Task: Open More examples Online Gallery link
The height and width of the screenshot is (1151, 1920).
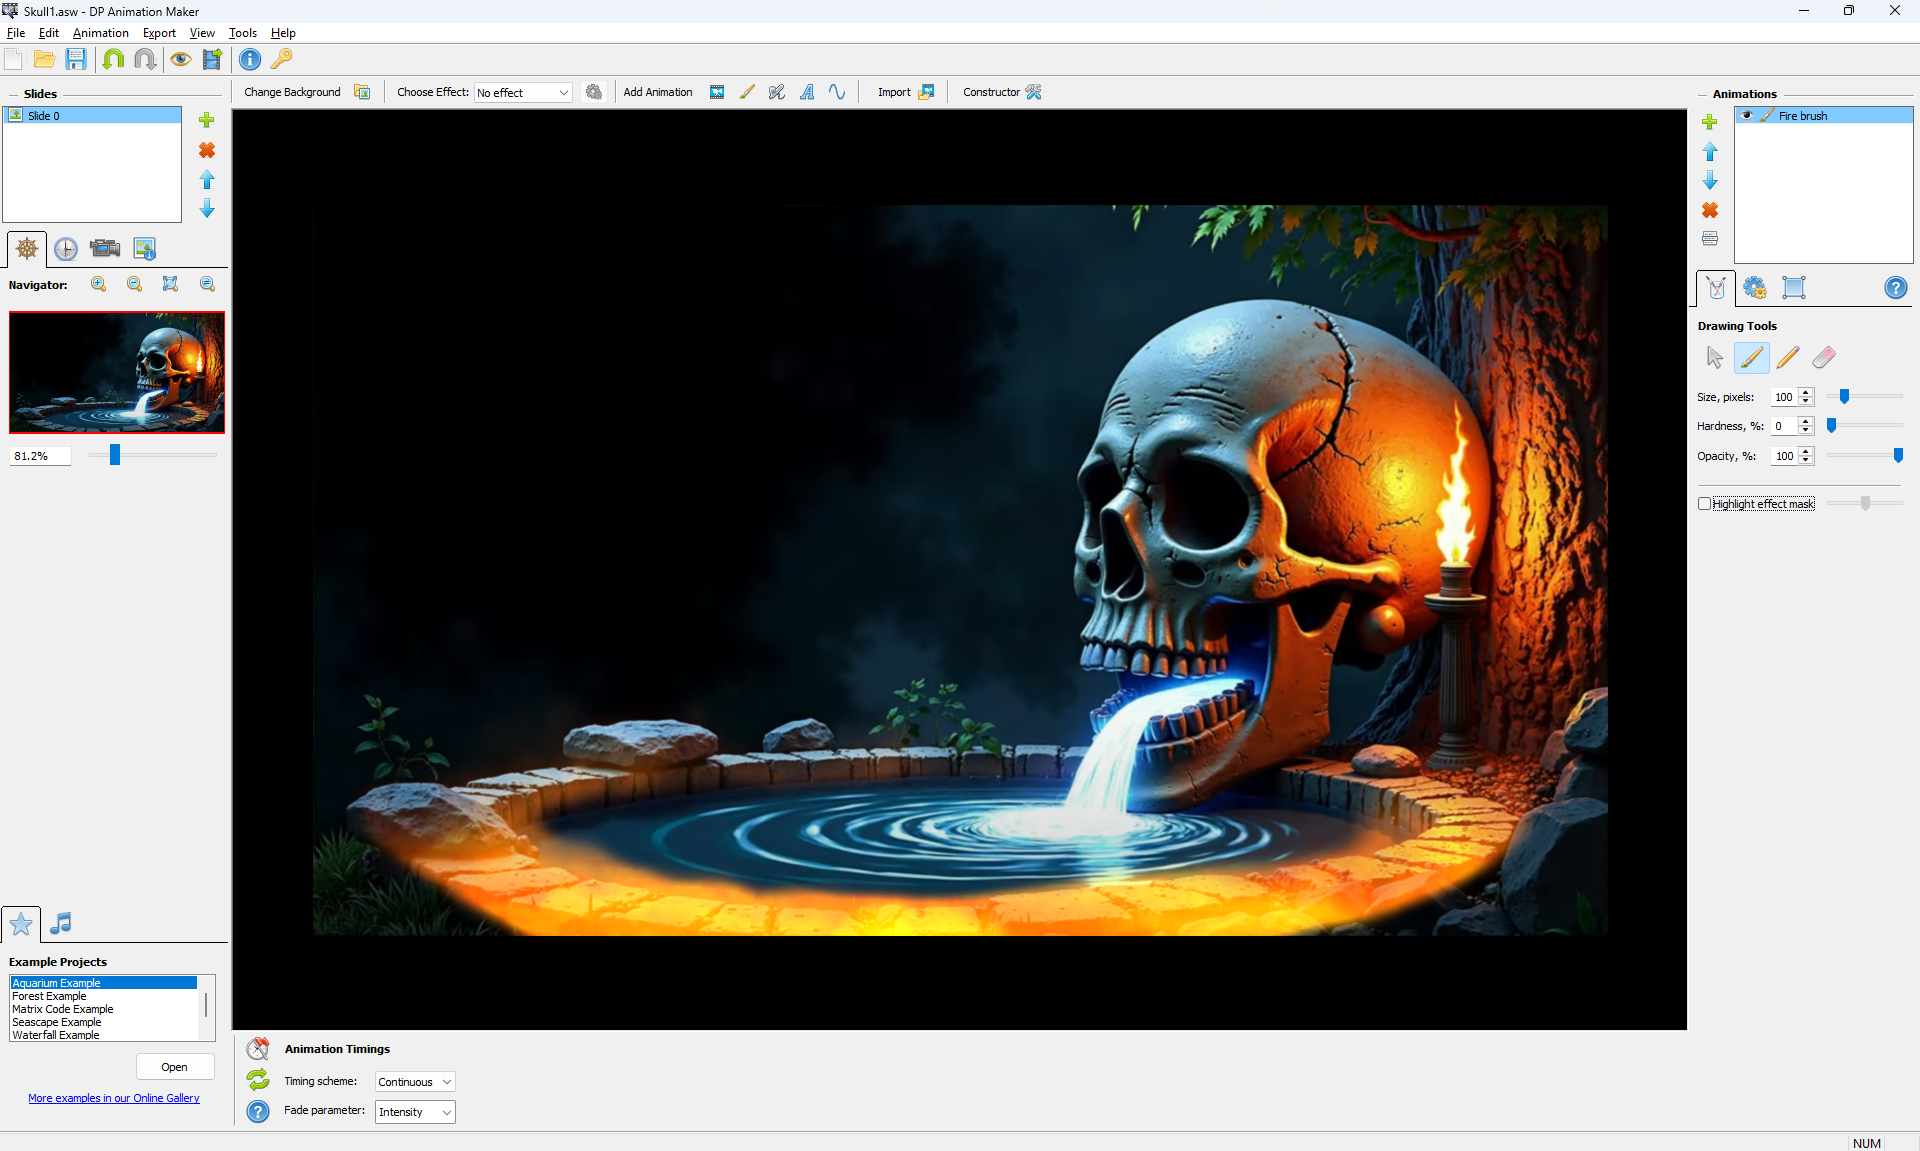Action: [114, 1098]
